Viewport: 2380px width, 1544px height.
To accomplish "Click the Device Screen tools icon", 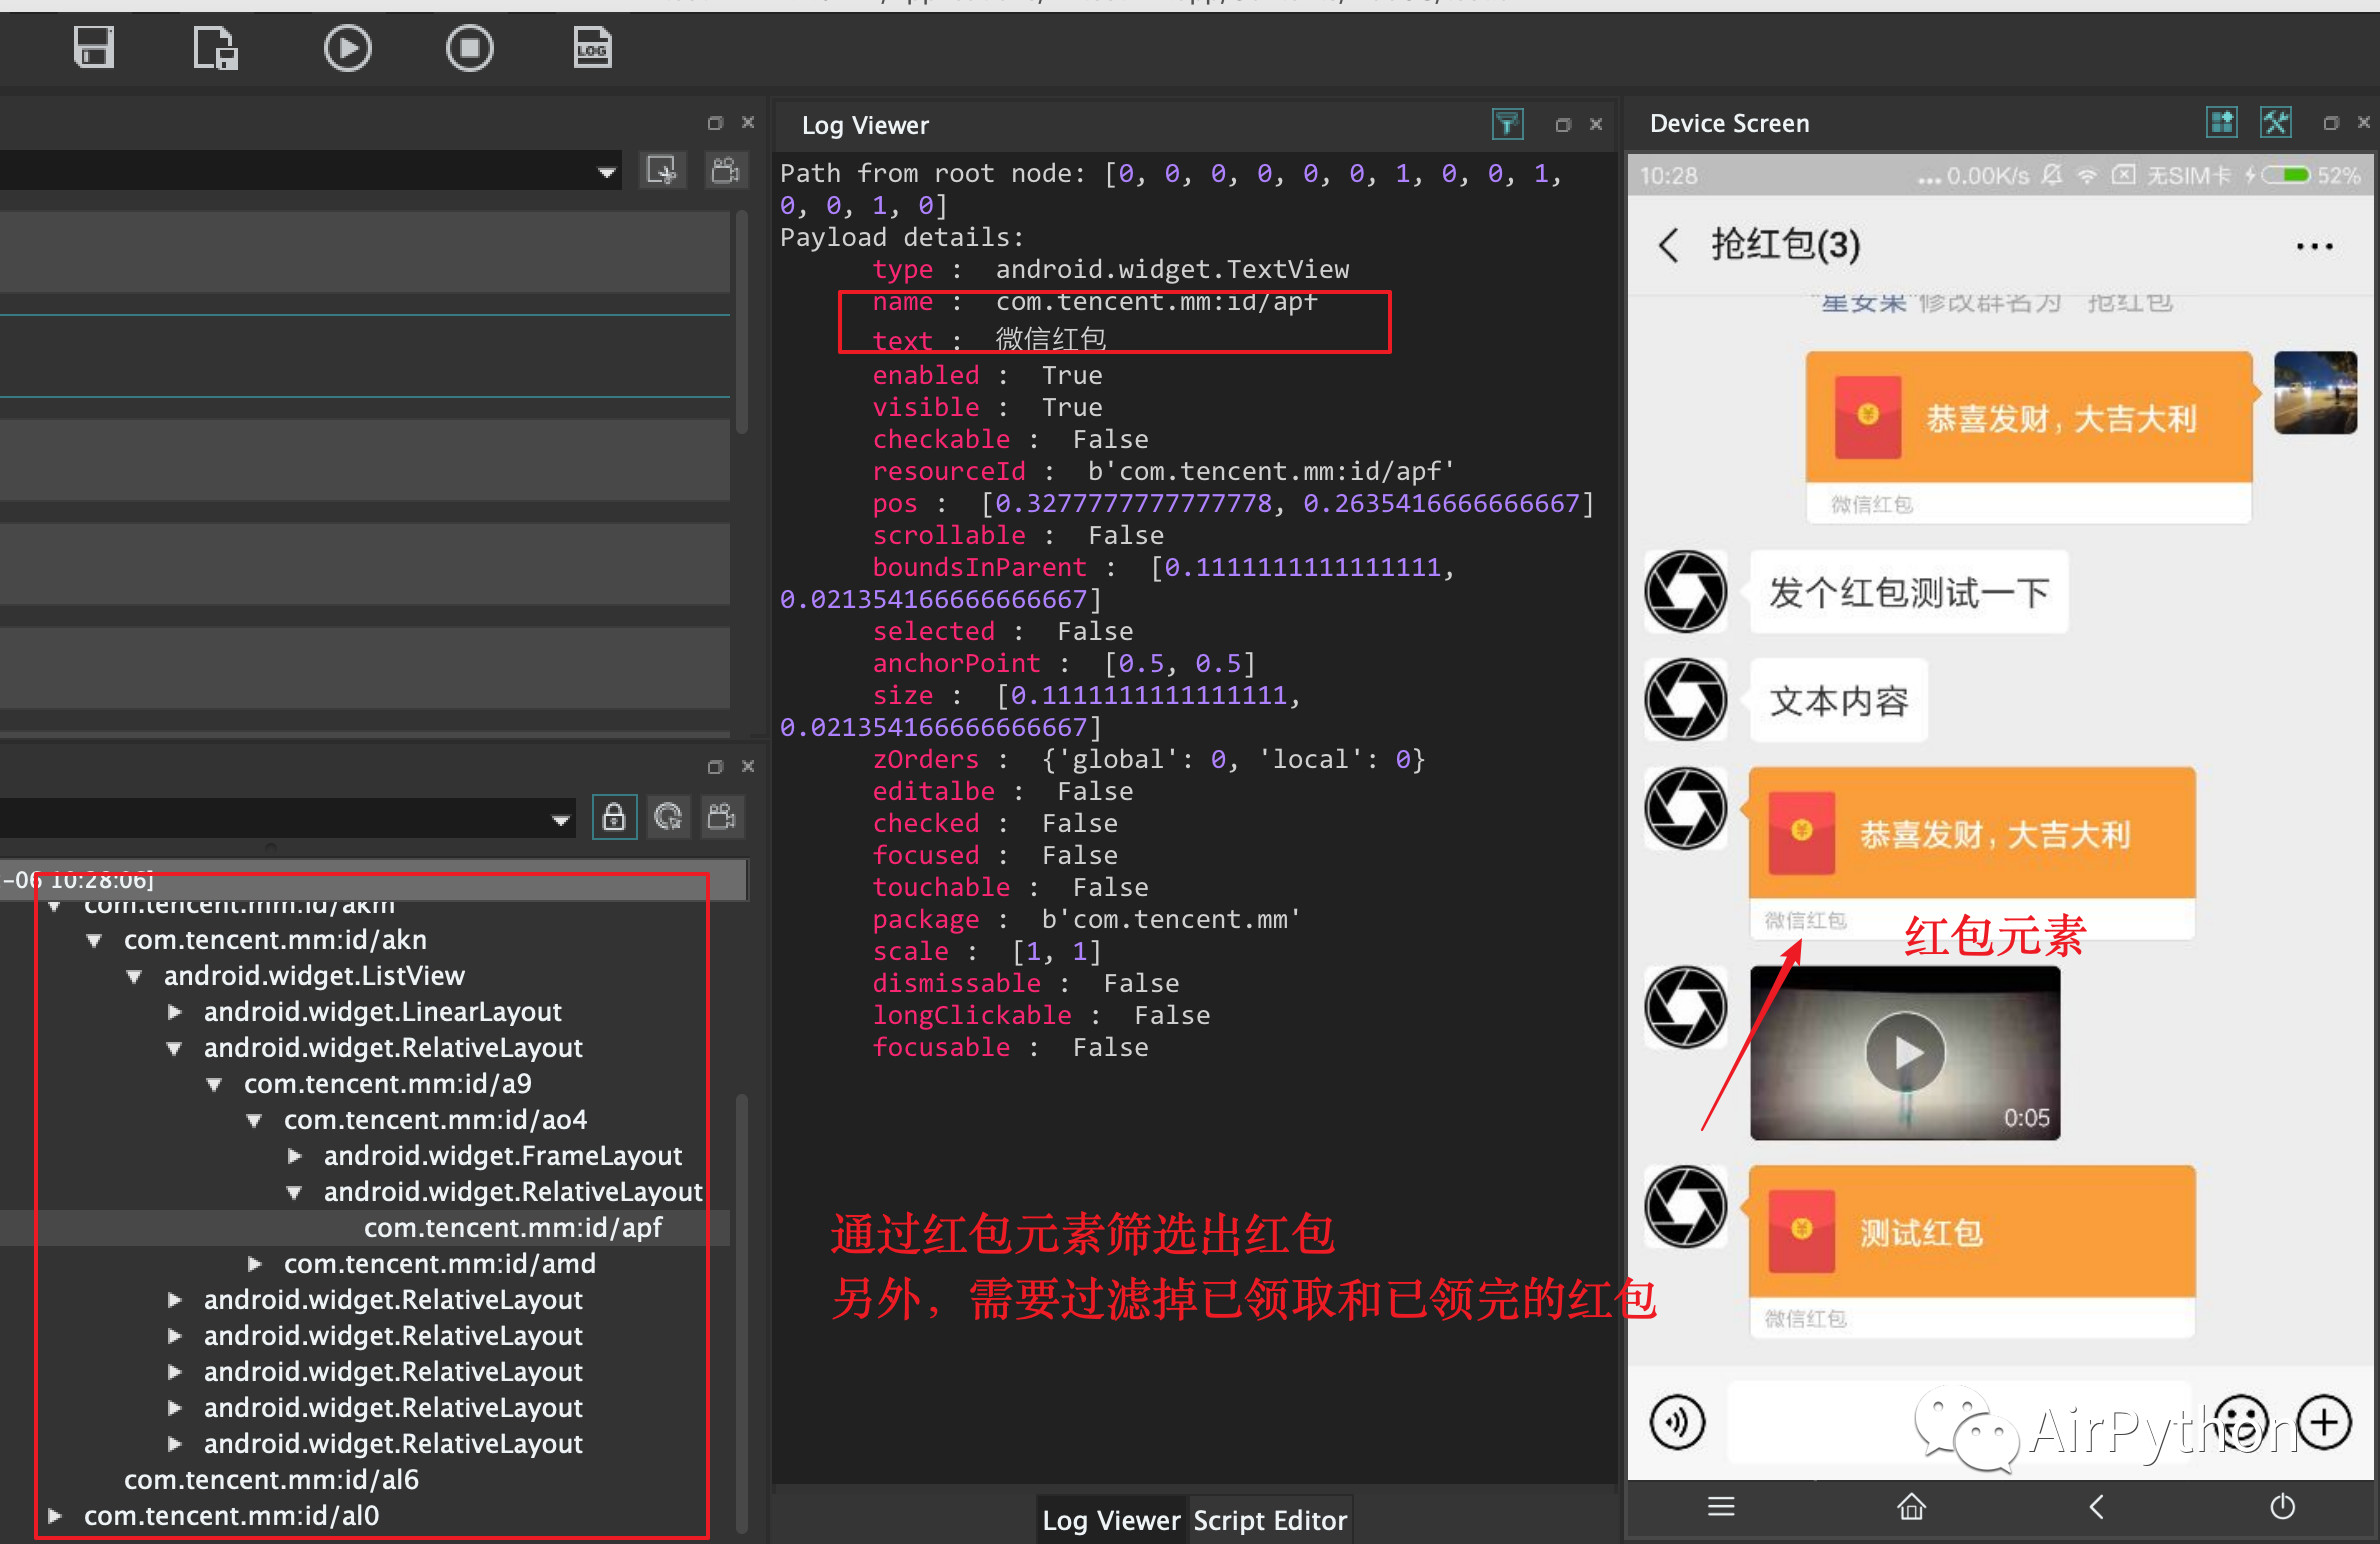I will 2275,123.
